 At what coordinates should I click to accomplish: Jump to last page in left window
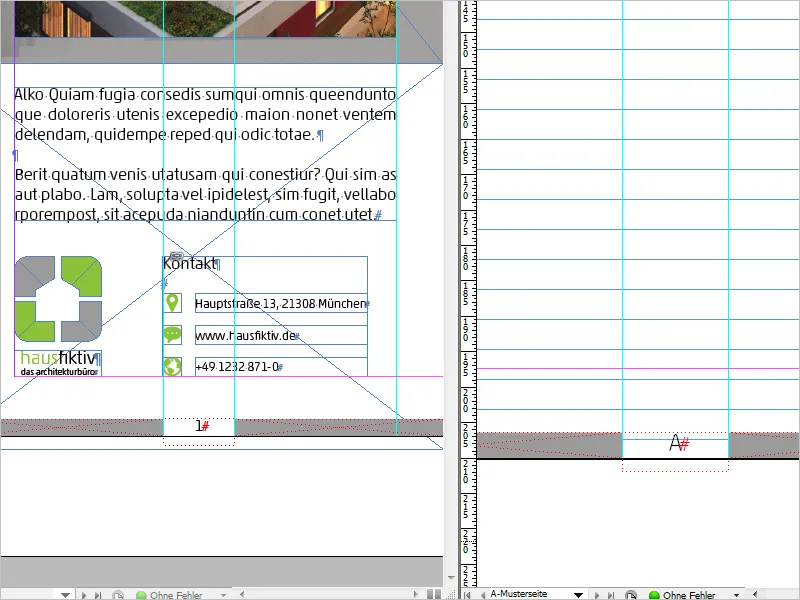pyautogui.click(x=98, y=595)
